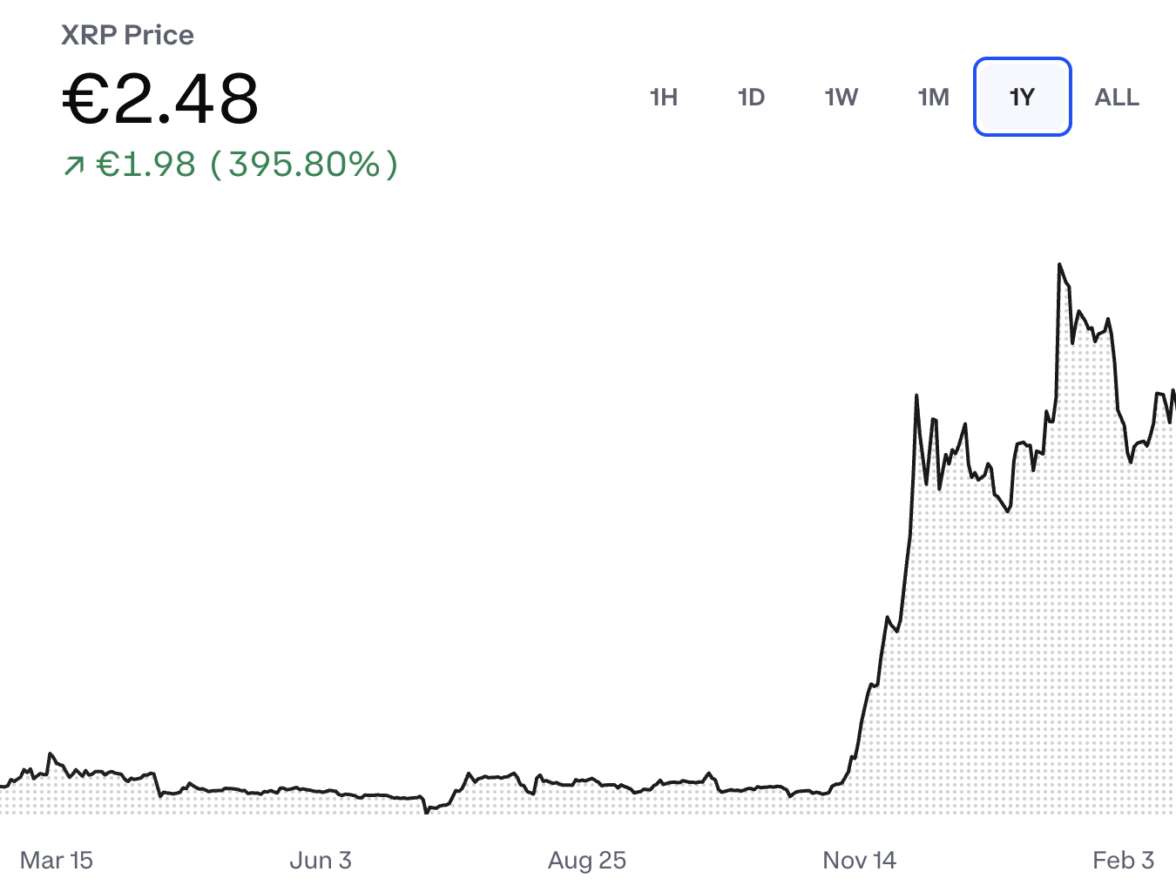Click the Nov 14 date label
The width and height of the screenshot is (1176, 892).
point(859,860)
